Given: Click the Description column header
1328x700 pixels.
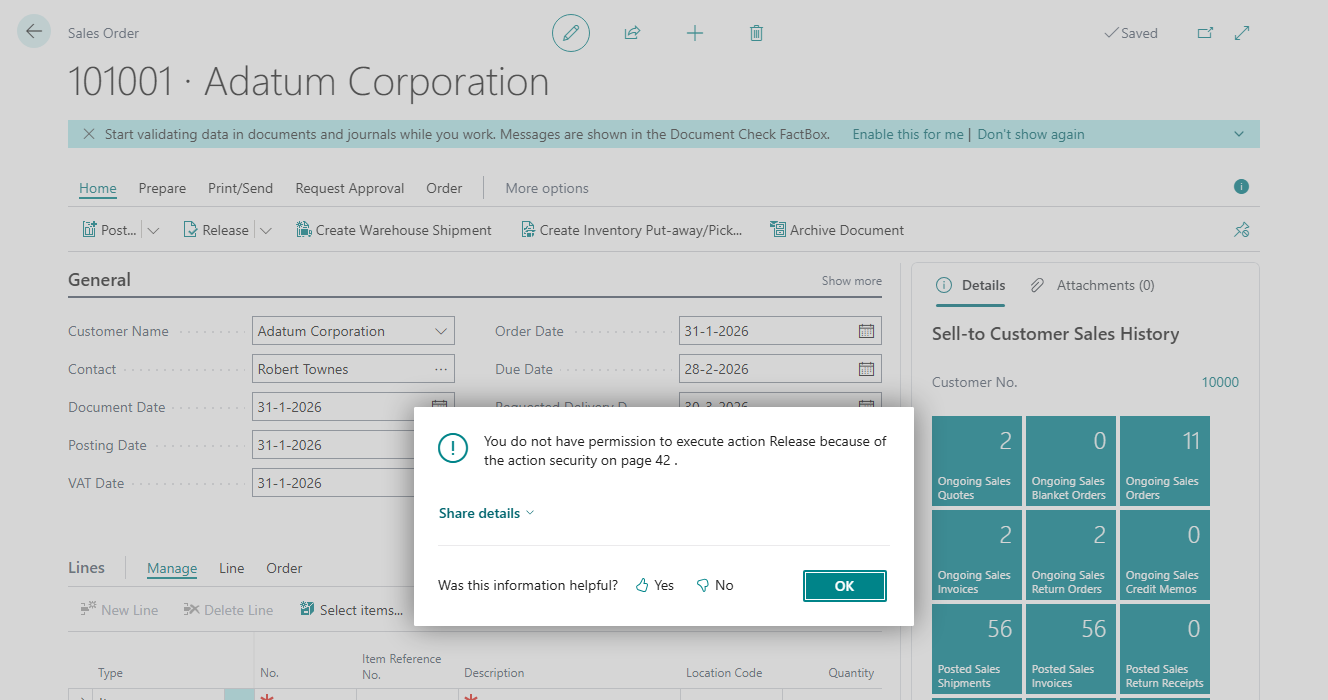Looking at the screenshot, I should pos(494,673).
